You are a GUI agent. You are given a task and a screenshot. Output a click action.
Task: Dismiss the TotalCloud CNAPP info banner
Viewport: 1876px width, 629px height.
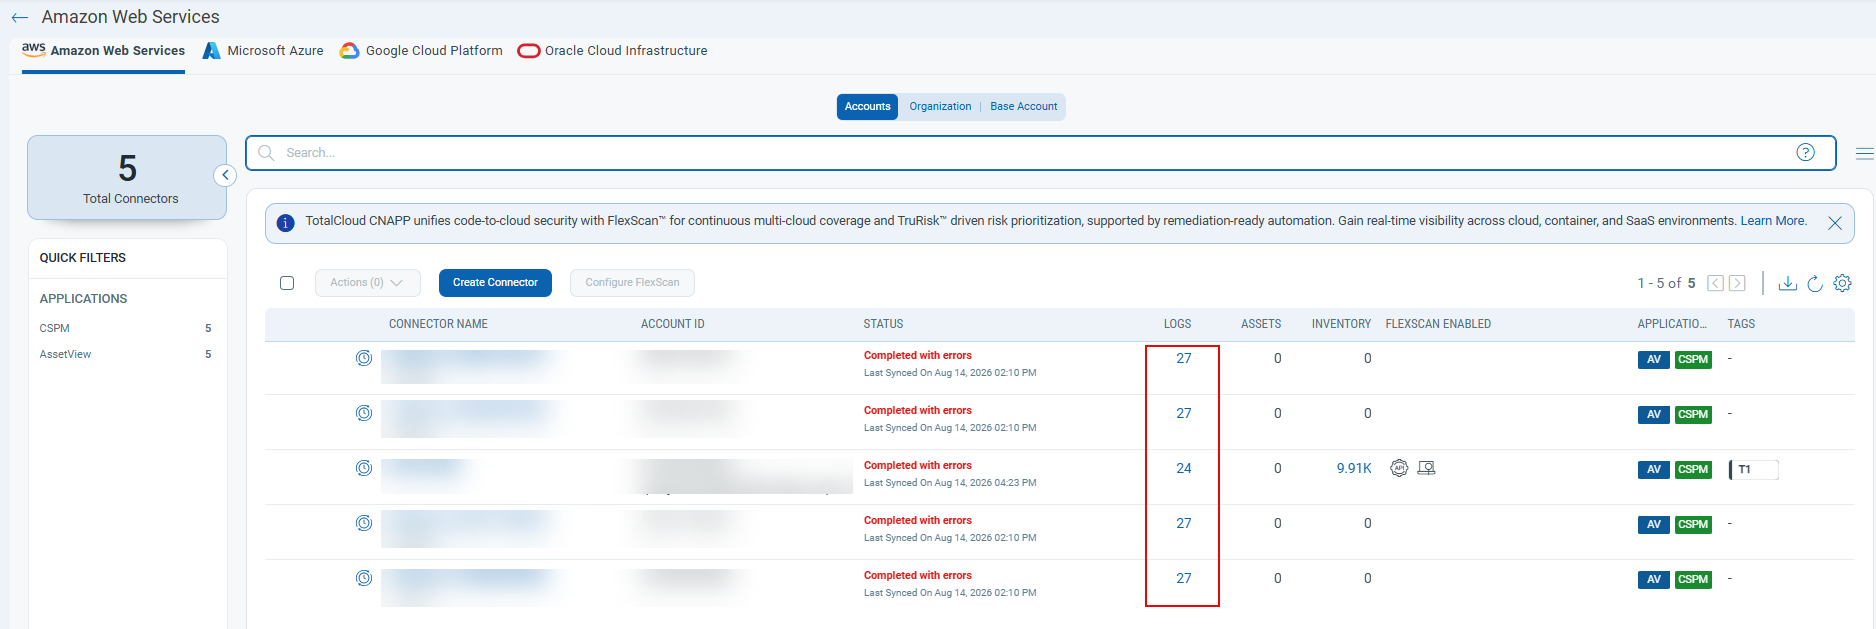coord(1834,223)
